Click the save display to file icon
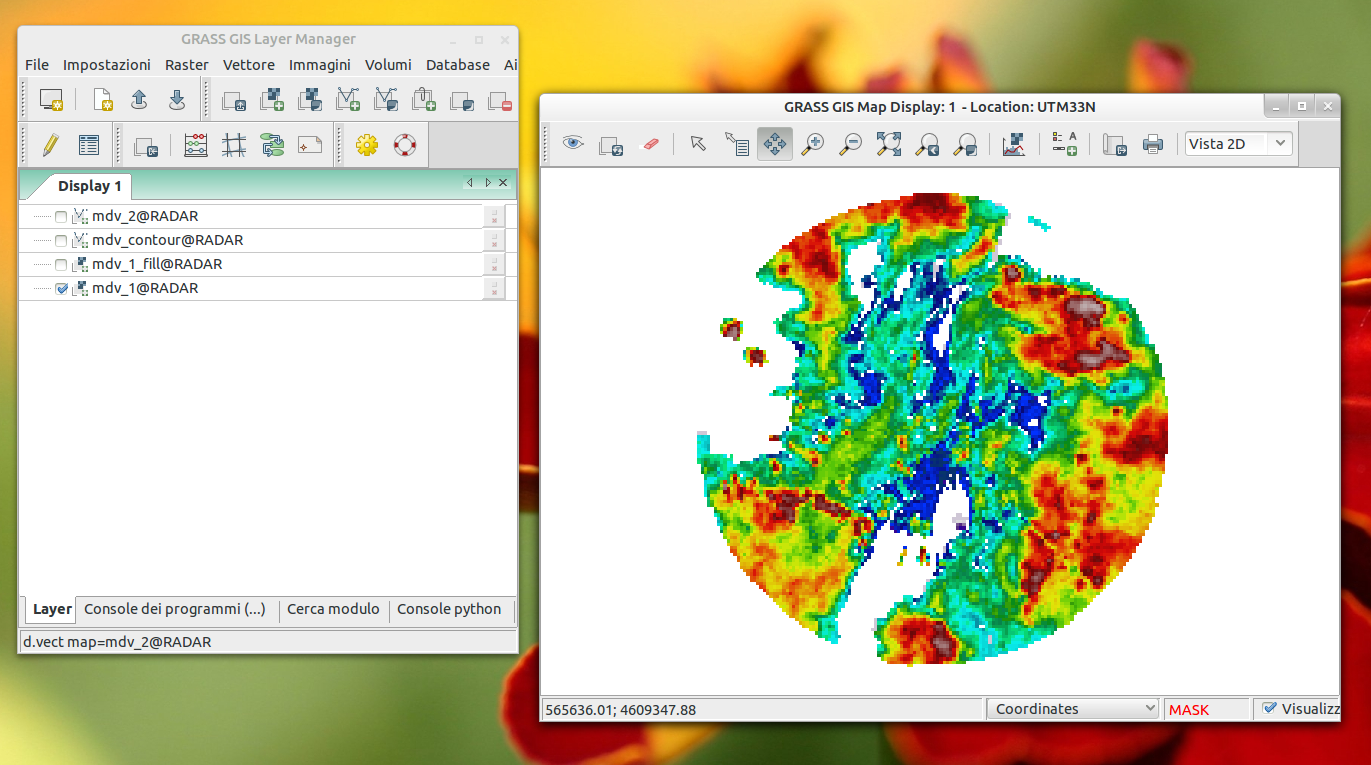The height and width of the screenshot is (765, 1371). tap(1115, 144)
